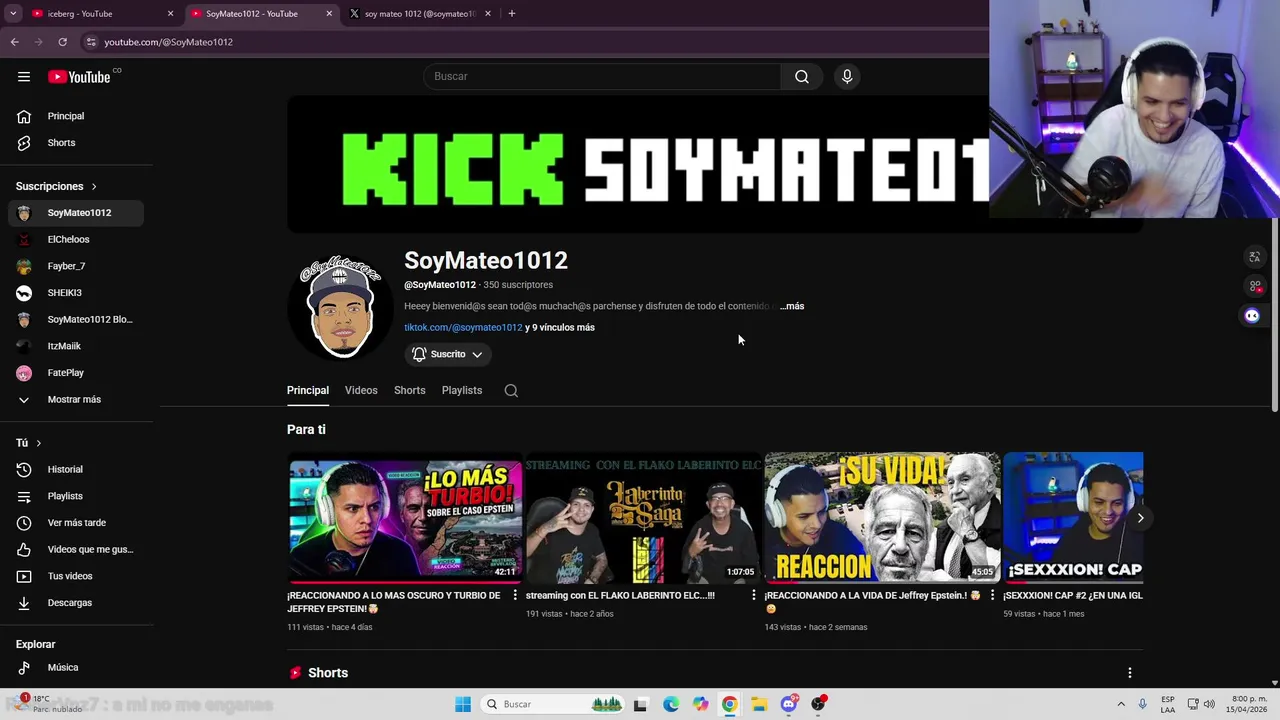Click the Windows taskbar search box
This screenshot has width=1280, height=720.
point(554,704)
